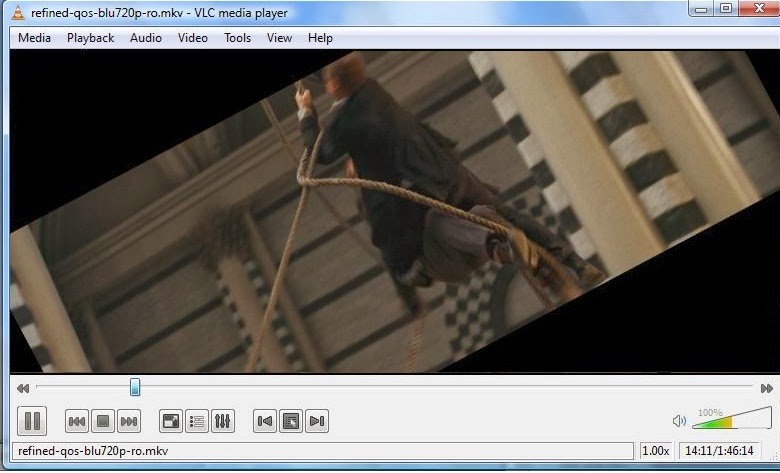Jump to previous media item
The image size is (780, 473).
77,421
